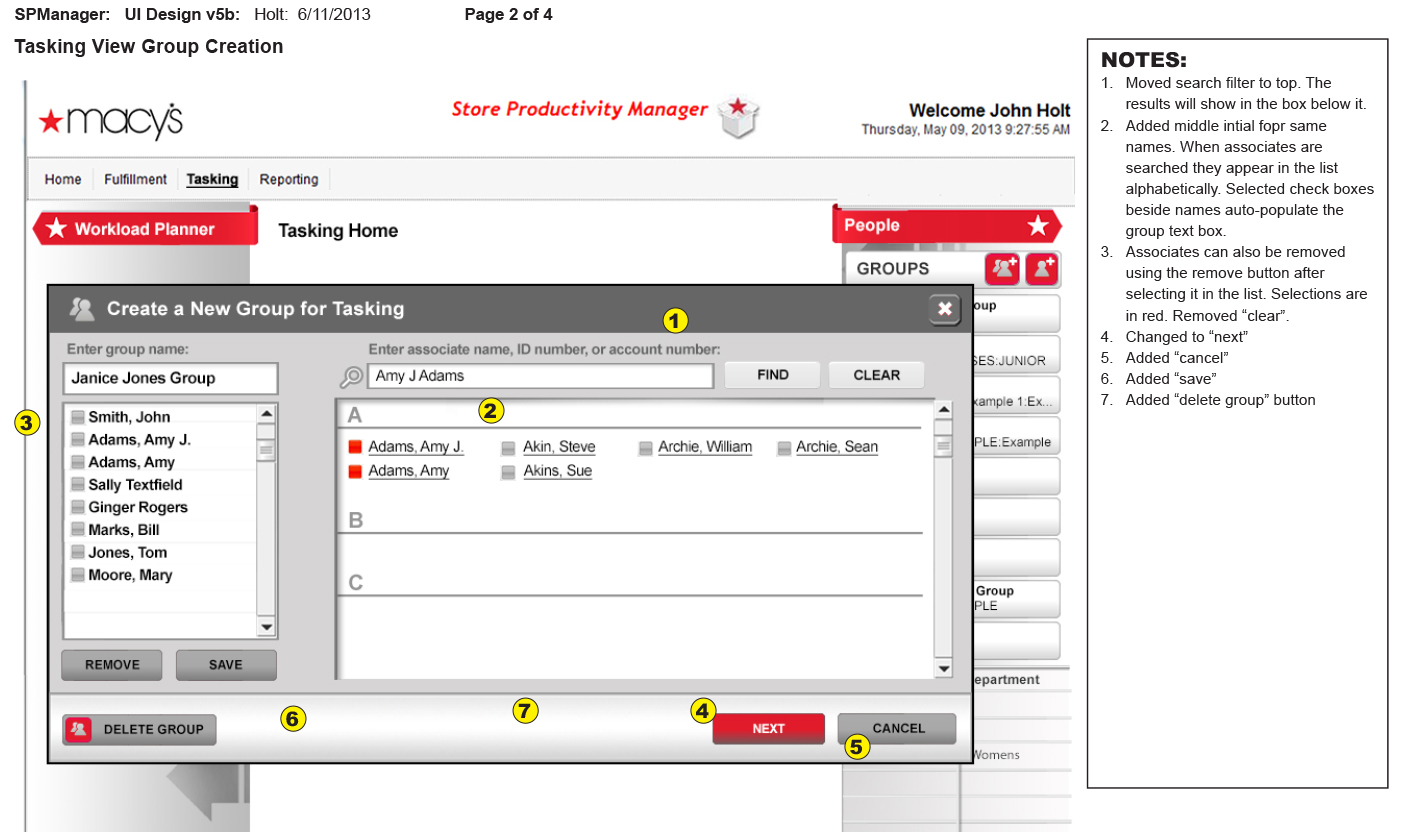Select checkbox beside Smith, John in group list
The image size is (1411, 832).
tap(77, 418)
